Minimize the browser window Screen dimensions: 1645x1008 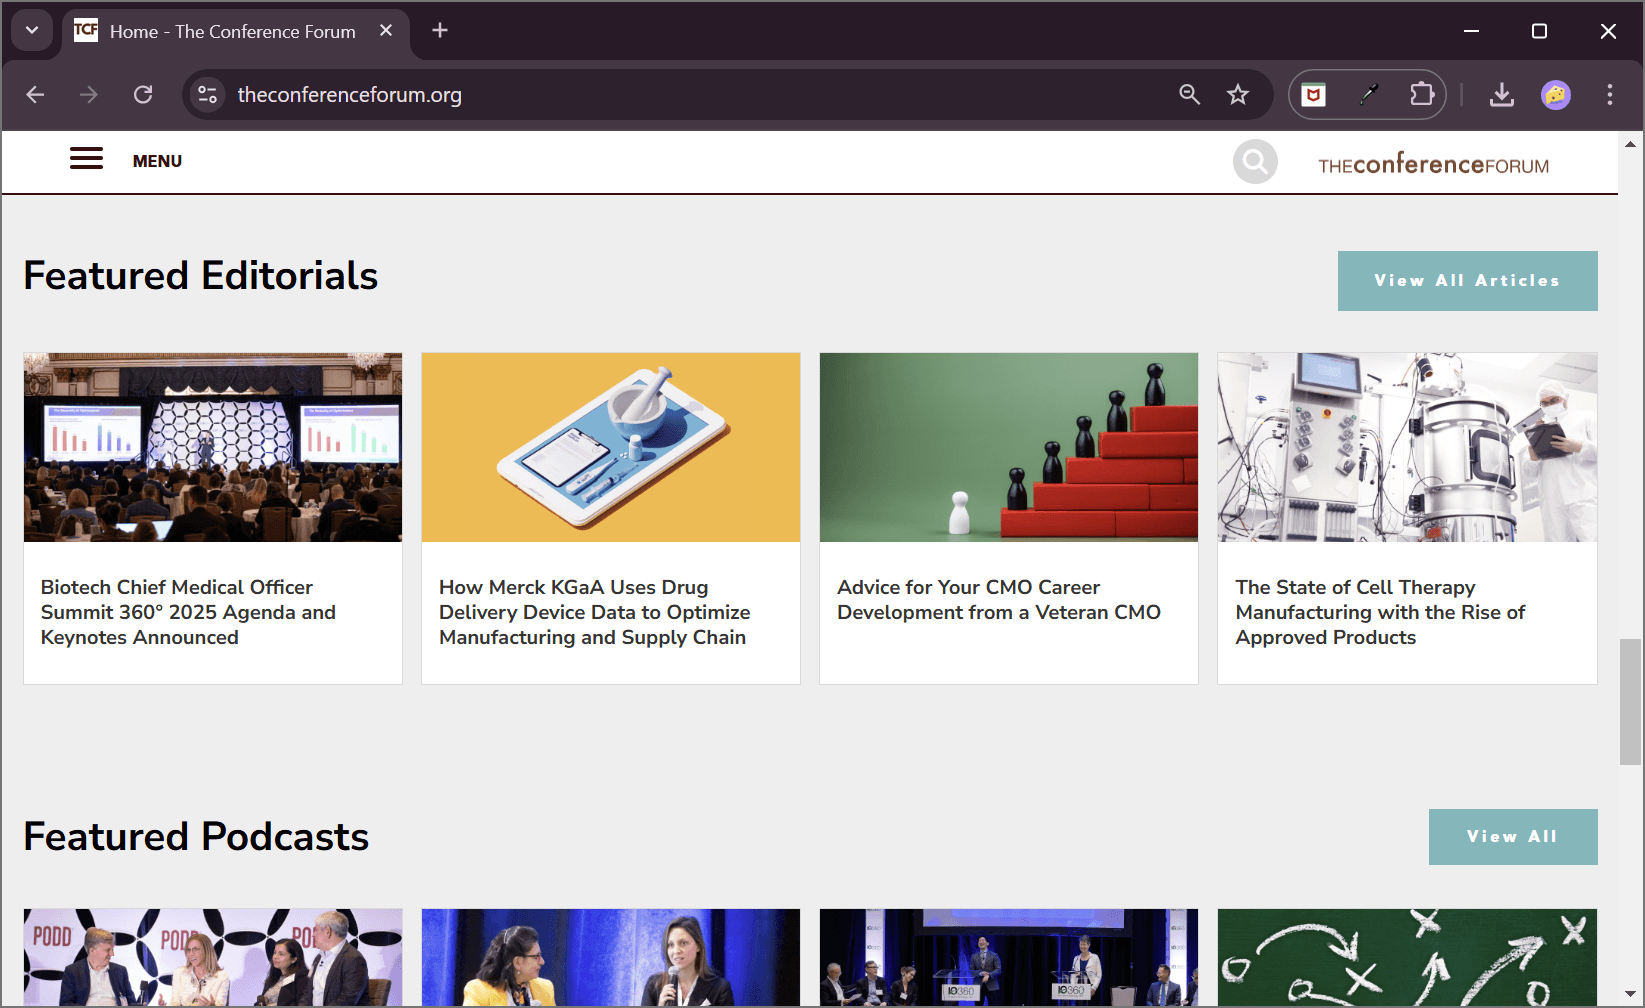click(1471, 31)
